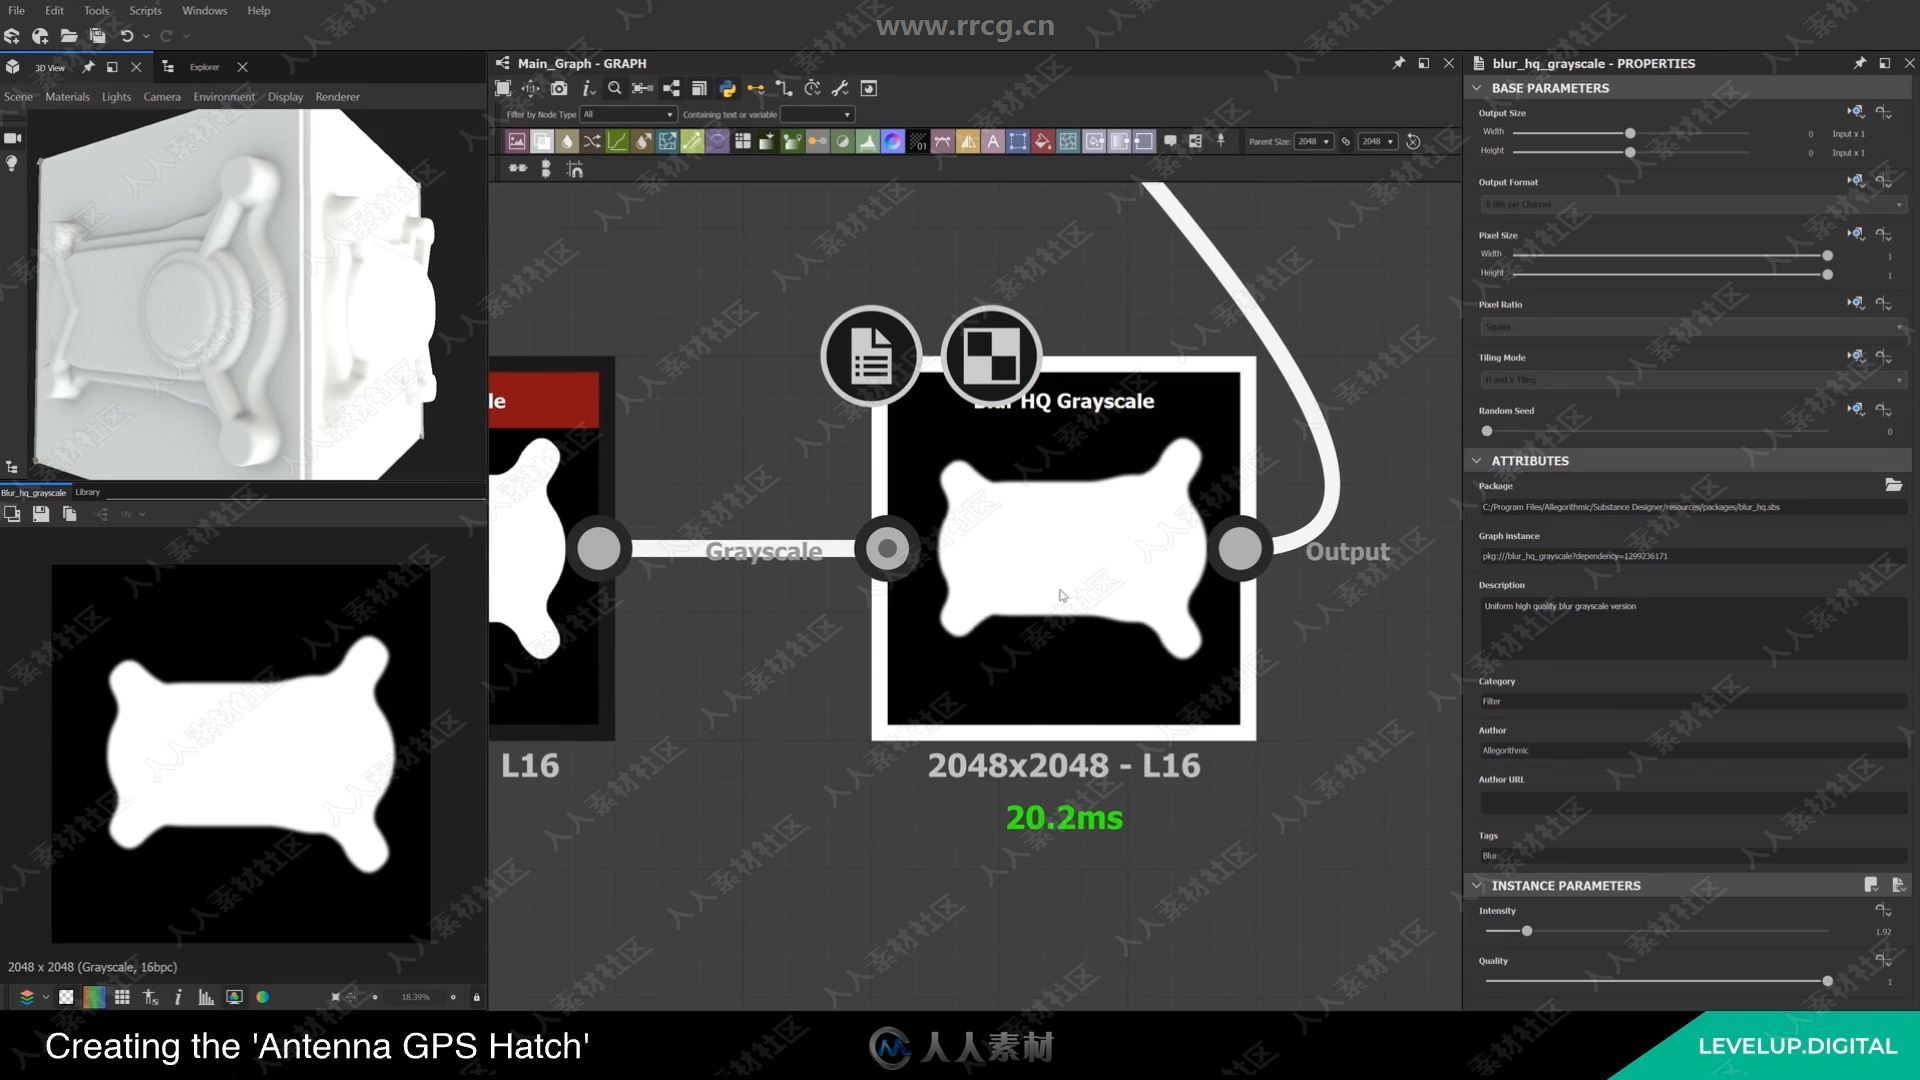Viewport: 1920px width, 1080px height.
Task: Open the Windows menu
Action: point(204,10)
